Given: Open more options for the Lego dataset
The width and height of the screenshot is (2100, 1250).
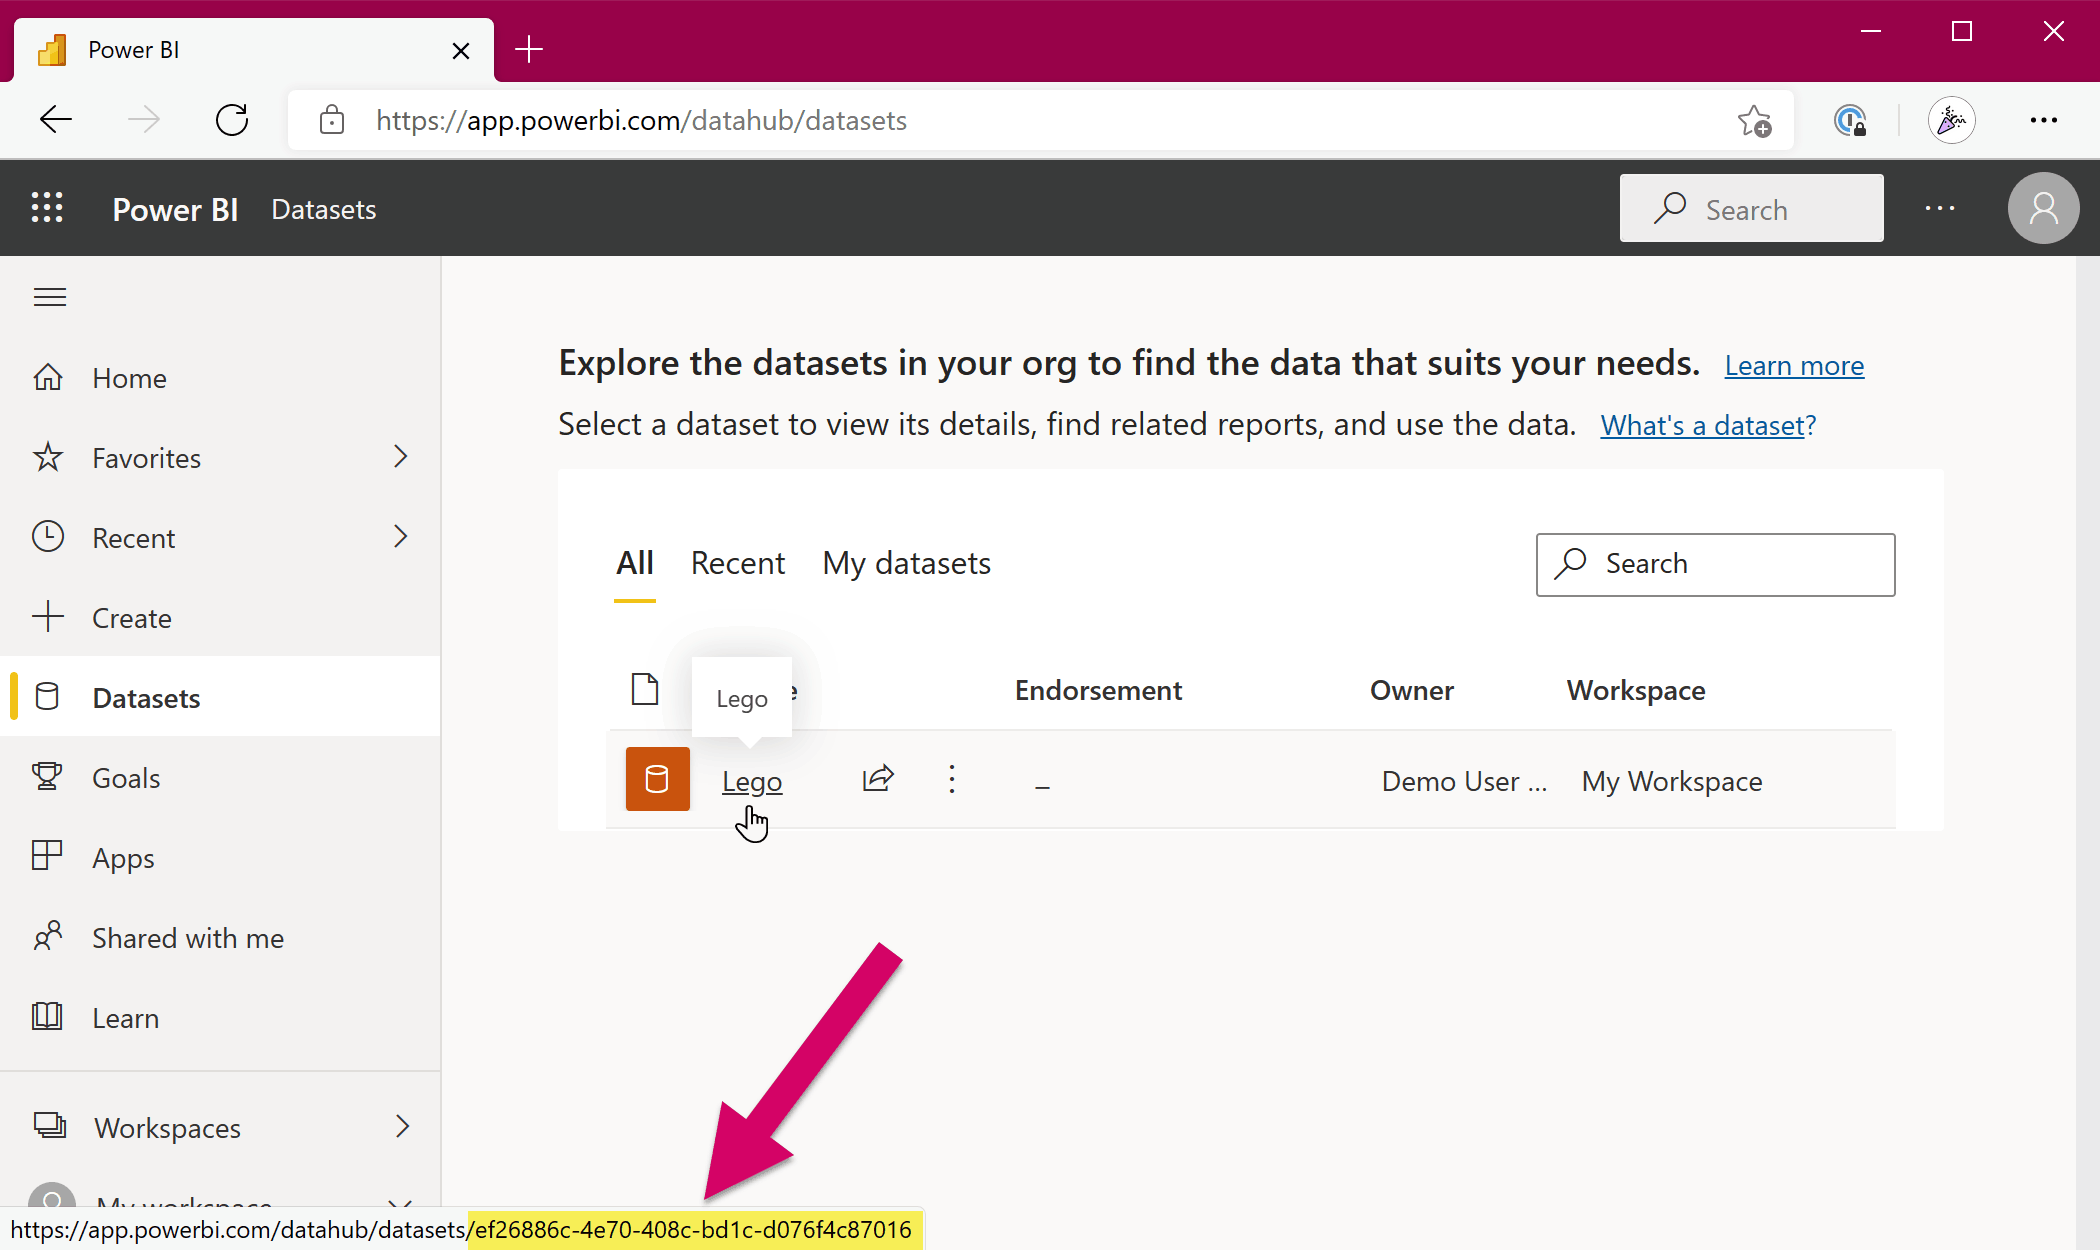Looking at the screenshot, I should [951, 779].
